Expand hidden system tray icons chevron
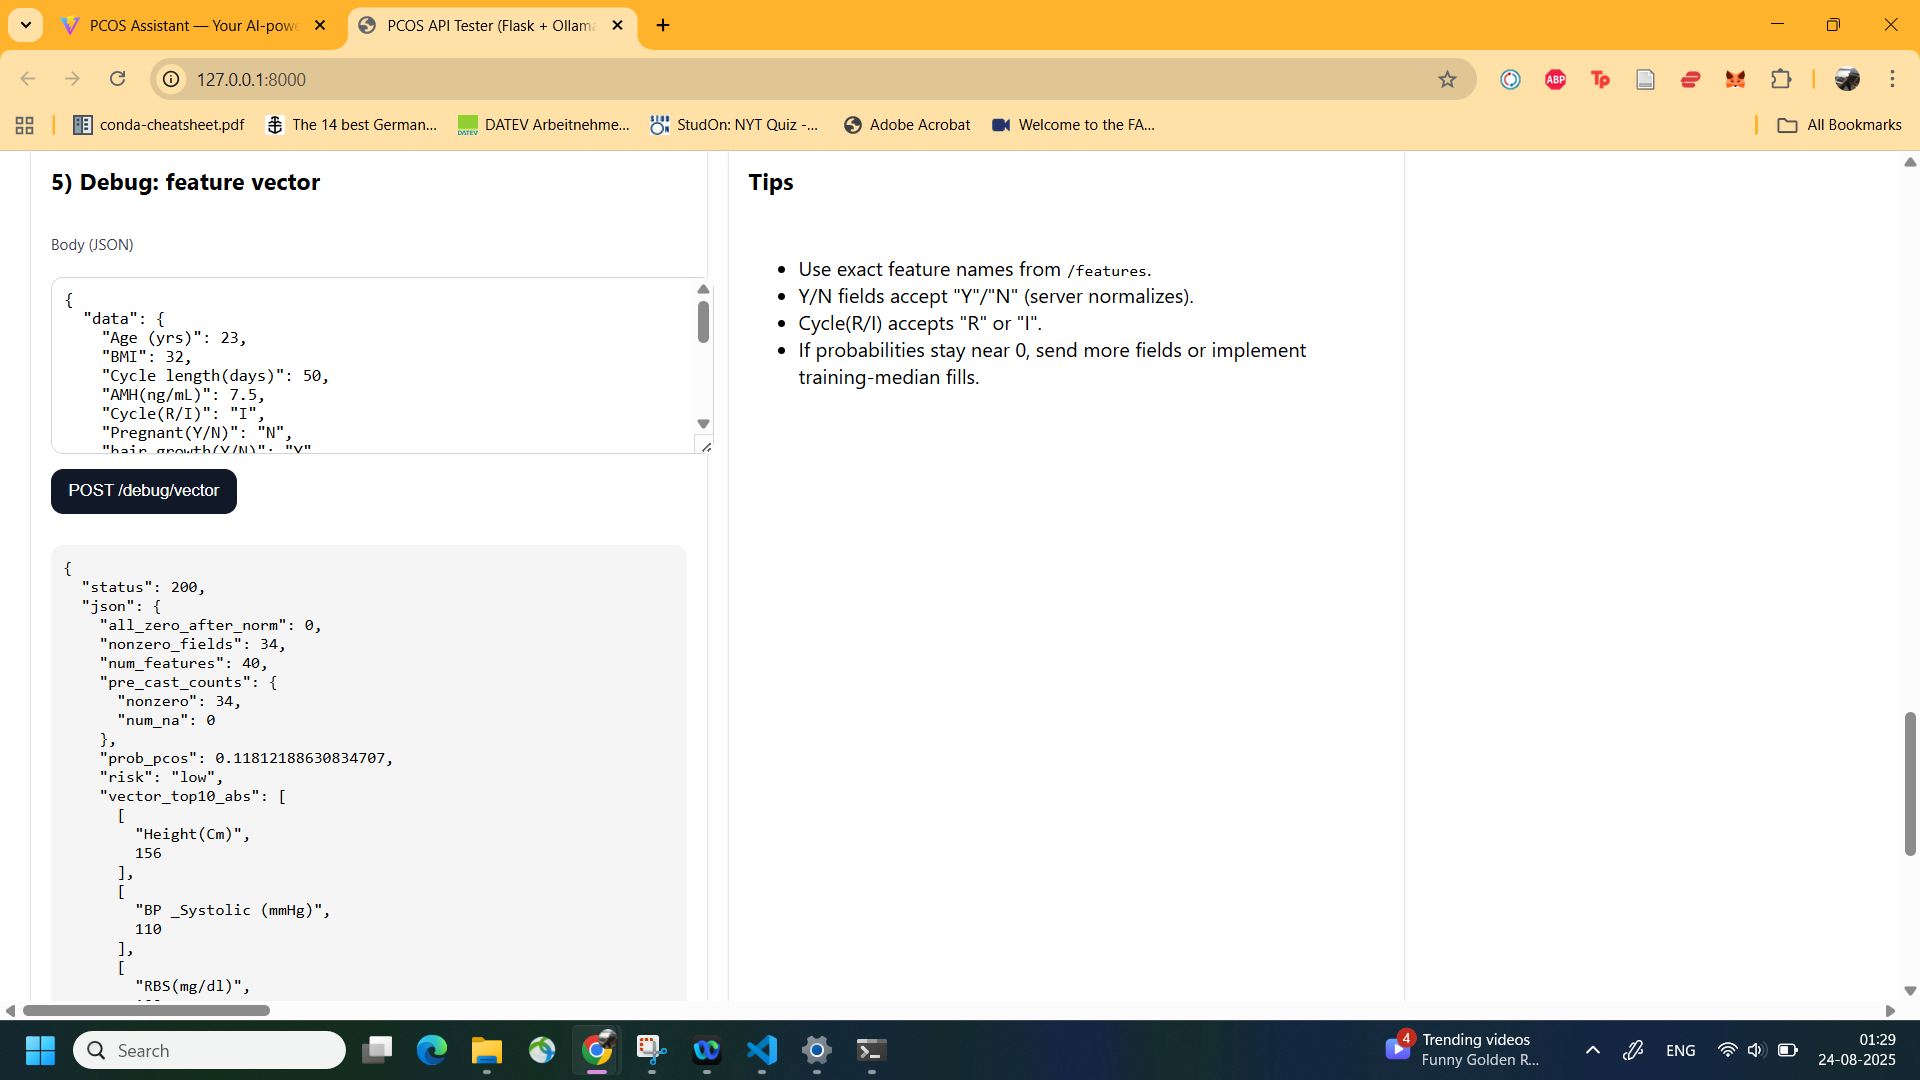The image size is (1920, 1080). coord(1592,1050)
